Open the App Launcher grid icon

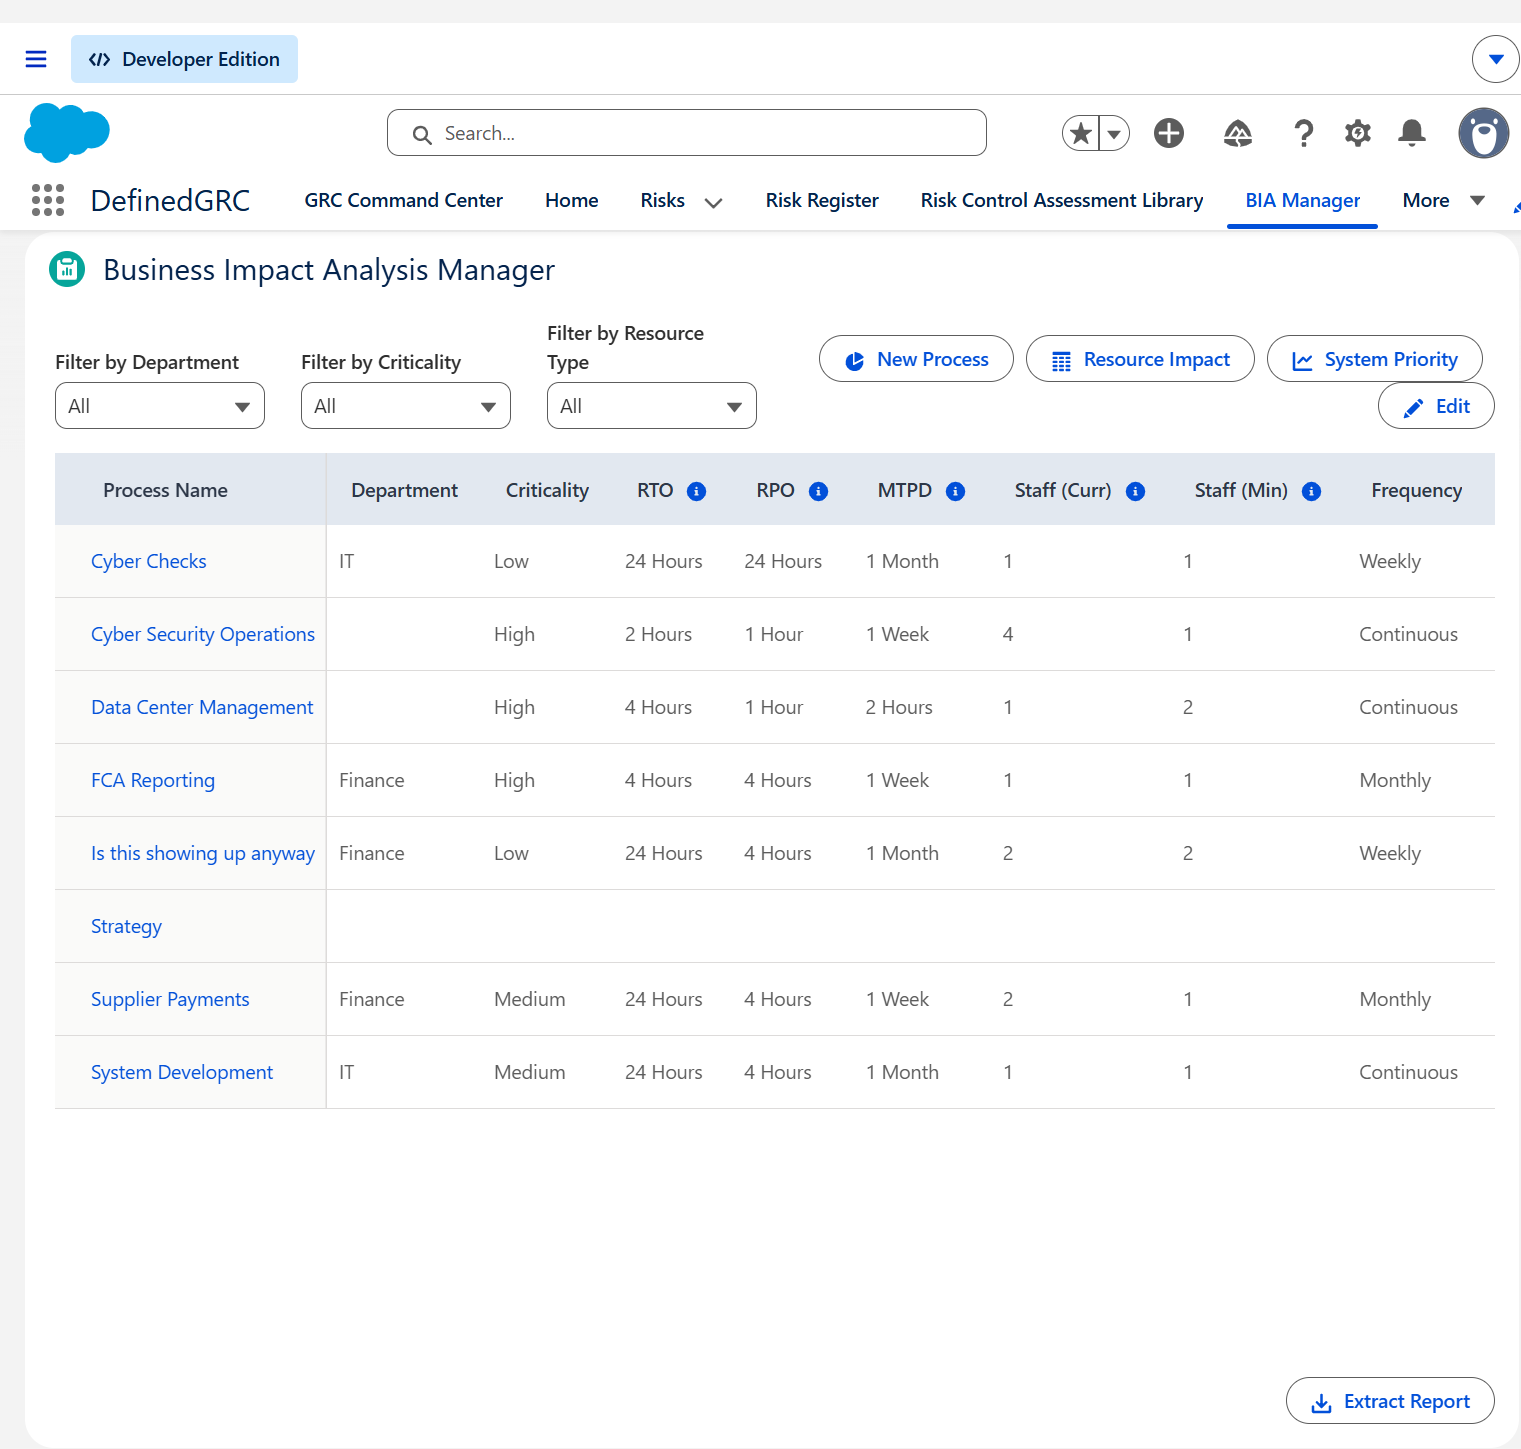point(48,200)
